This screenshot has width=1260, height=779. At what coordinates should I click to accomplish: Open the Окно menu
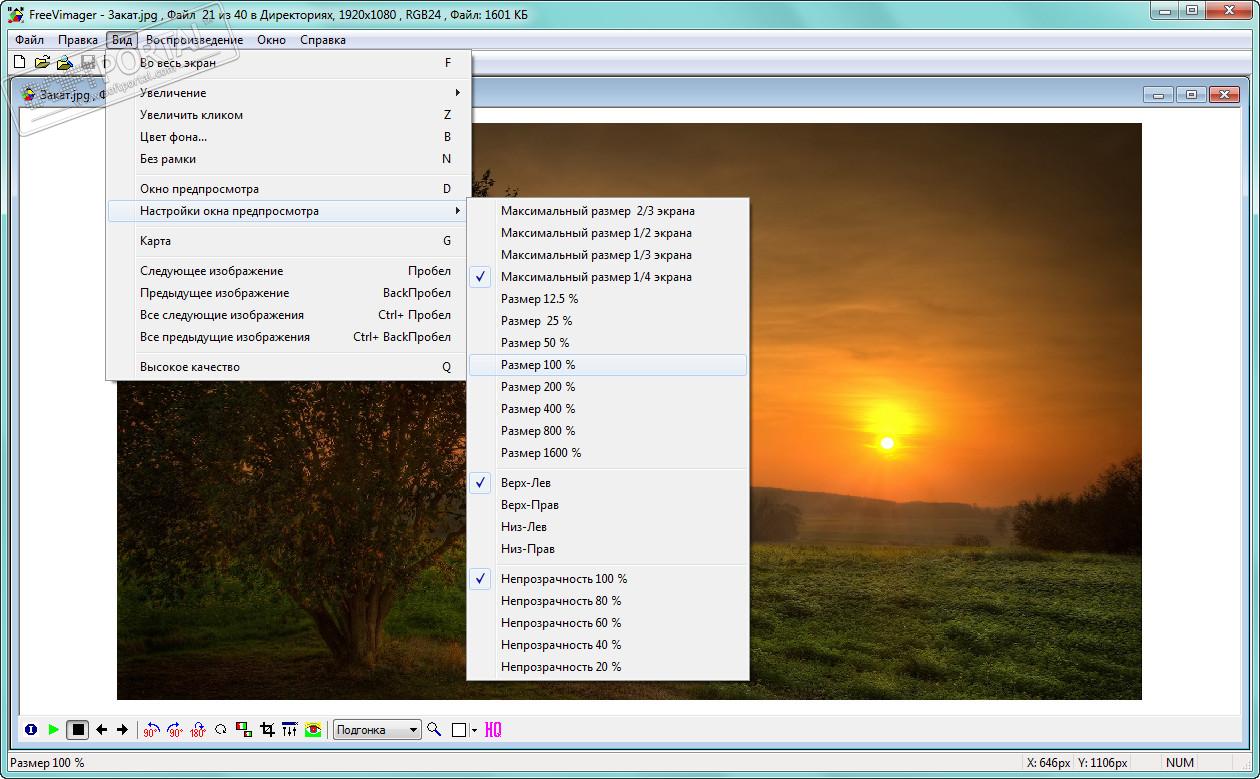pos(271,40)
